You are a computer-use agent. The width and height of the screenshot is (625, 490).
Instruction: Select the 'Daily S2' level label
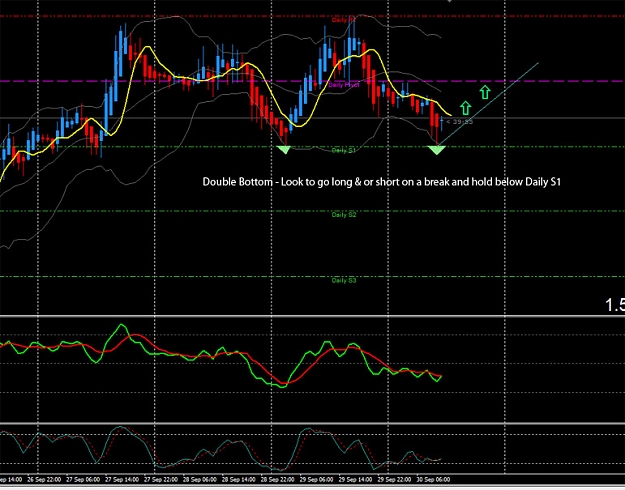click(344, 215)
